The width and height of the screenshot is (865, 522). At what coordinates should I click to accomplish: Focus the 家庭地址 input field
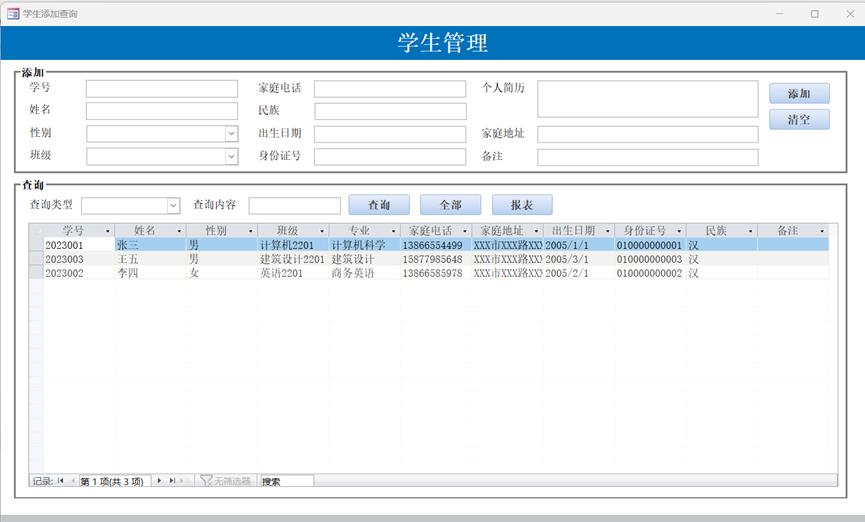point(648,134)
